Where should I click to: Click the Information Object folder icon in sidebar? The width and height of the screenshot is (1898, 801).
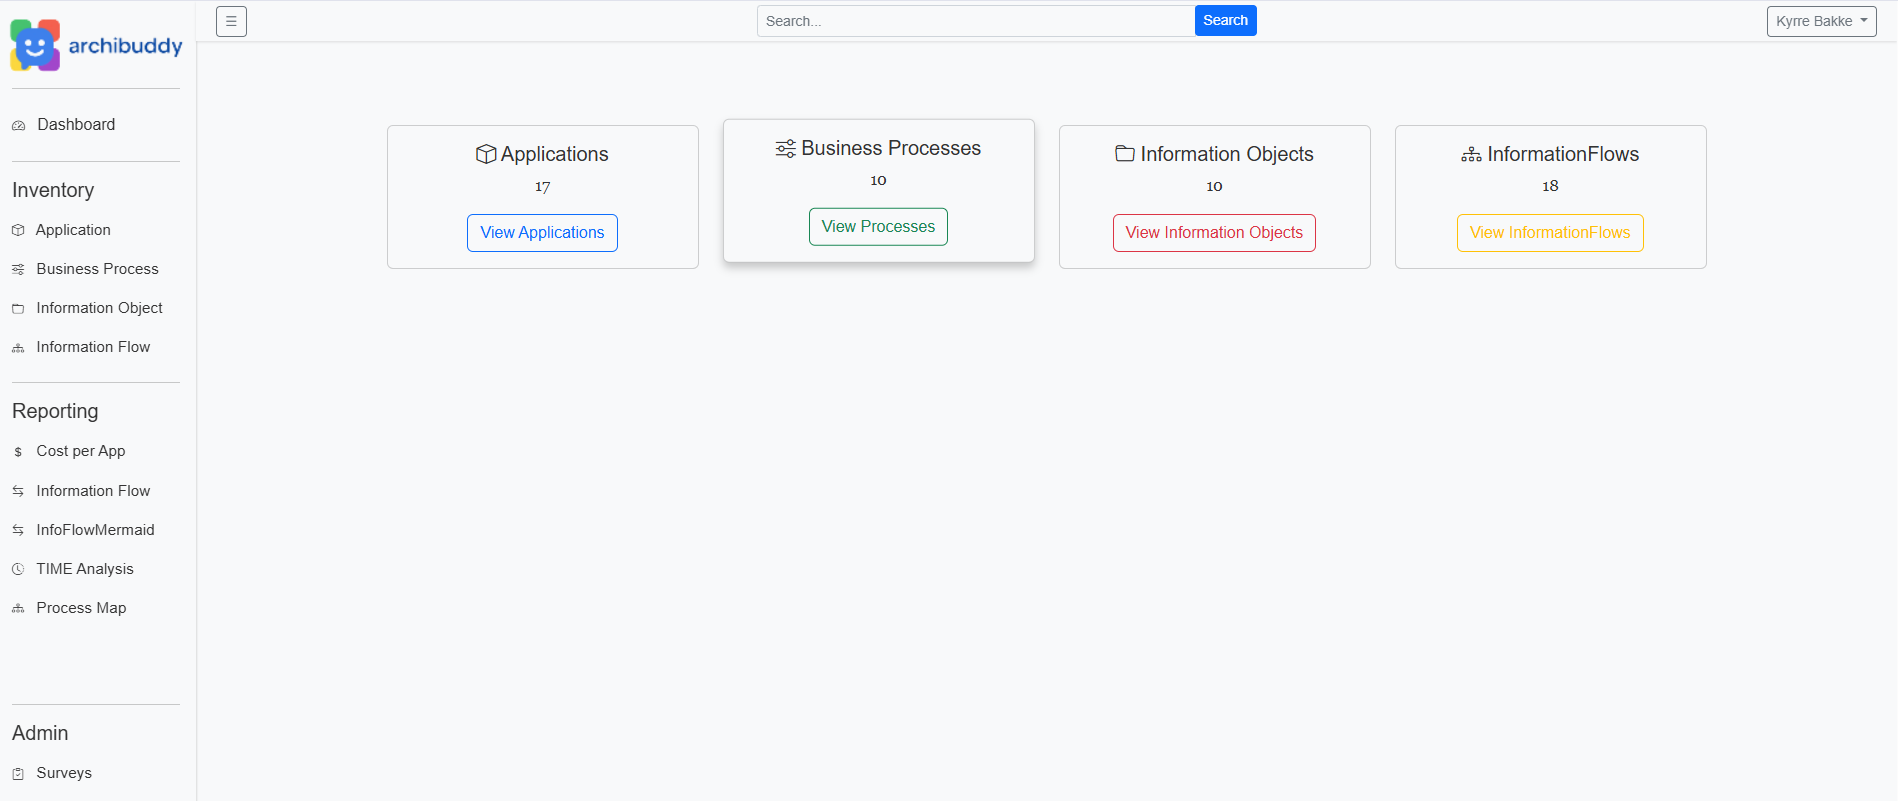(18, 309)
